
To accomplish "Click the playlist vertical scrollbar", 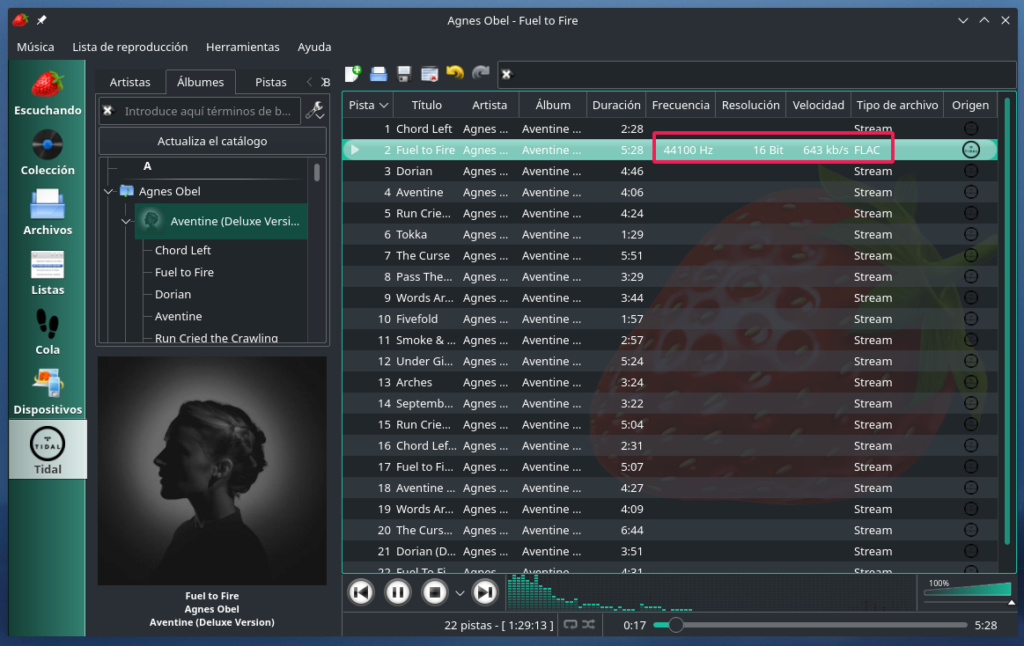I will click(1007, 320).
